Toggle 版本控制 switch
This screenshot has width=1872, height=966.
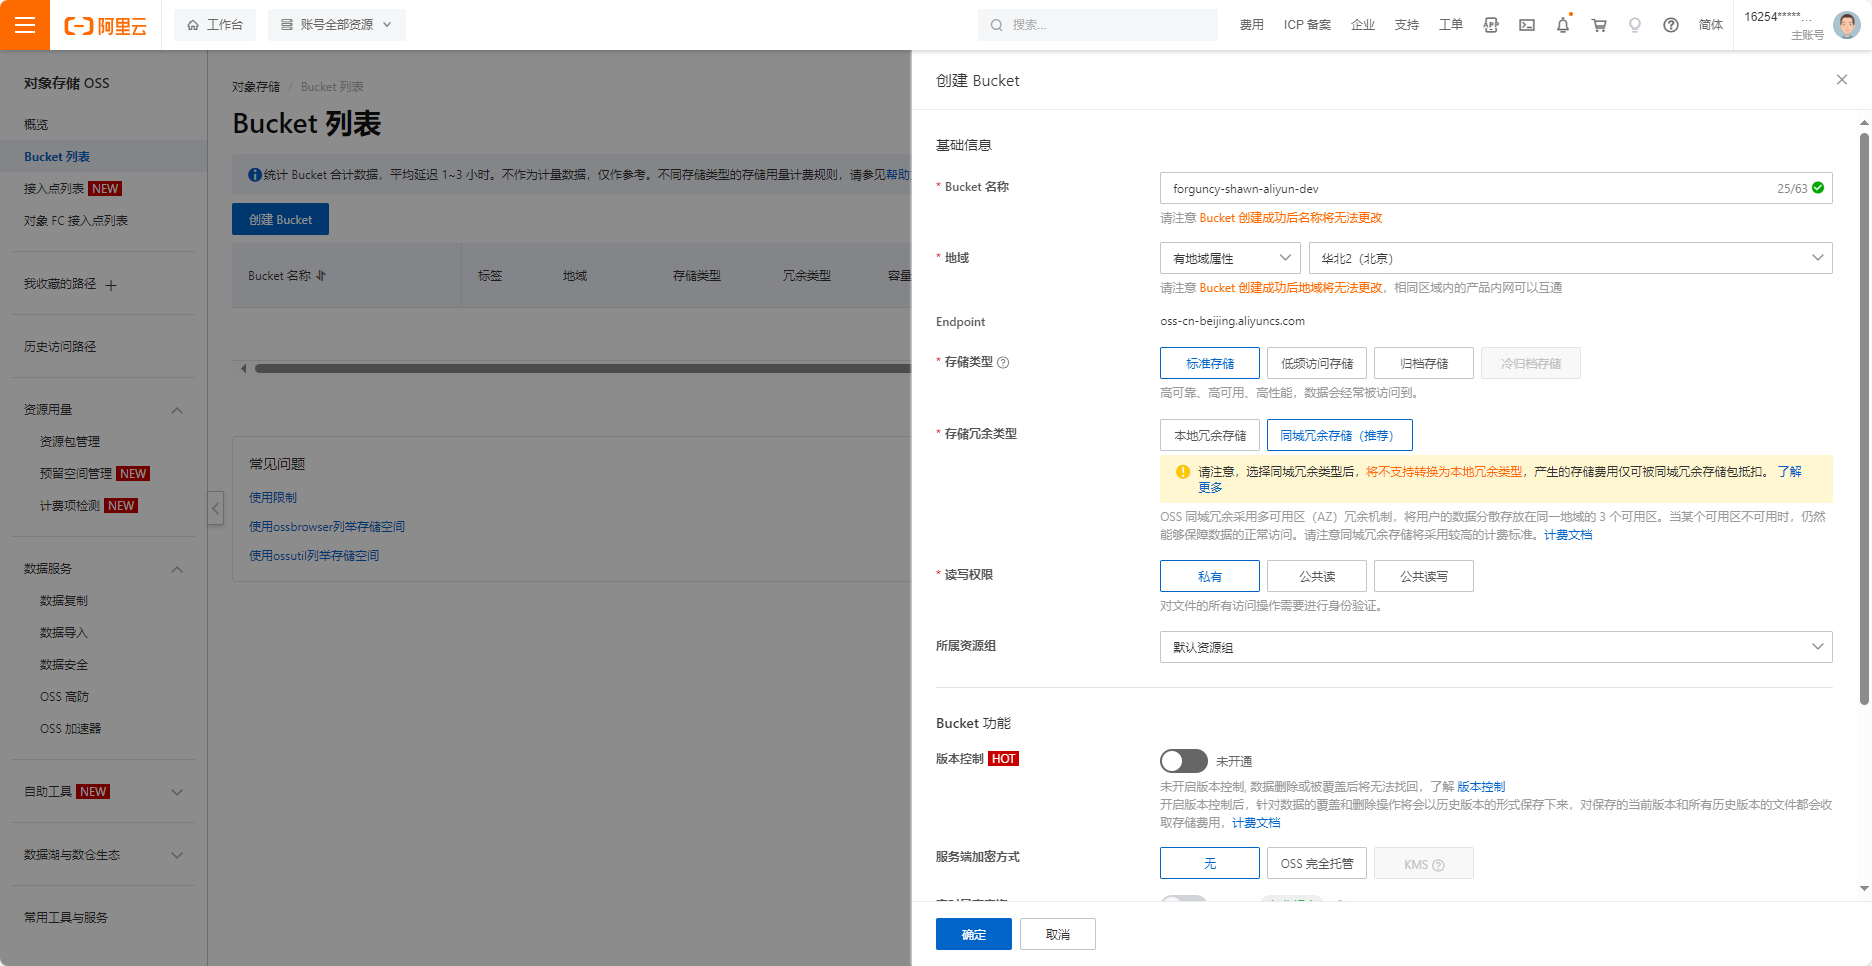(x=1184, y=761)
